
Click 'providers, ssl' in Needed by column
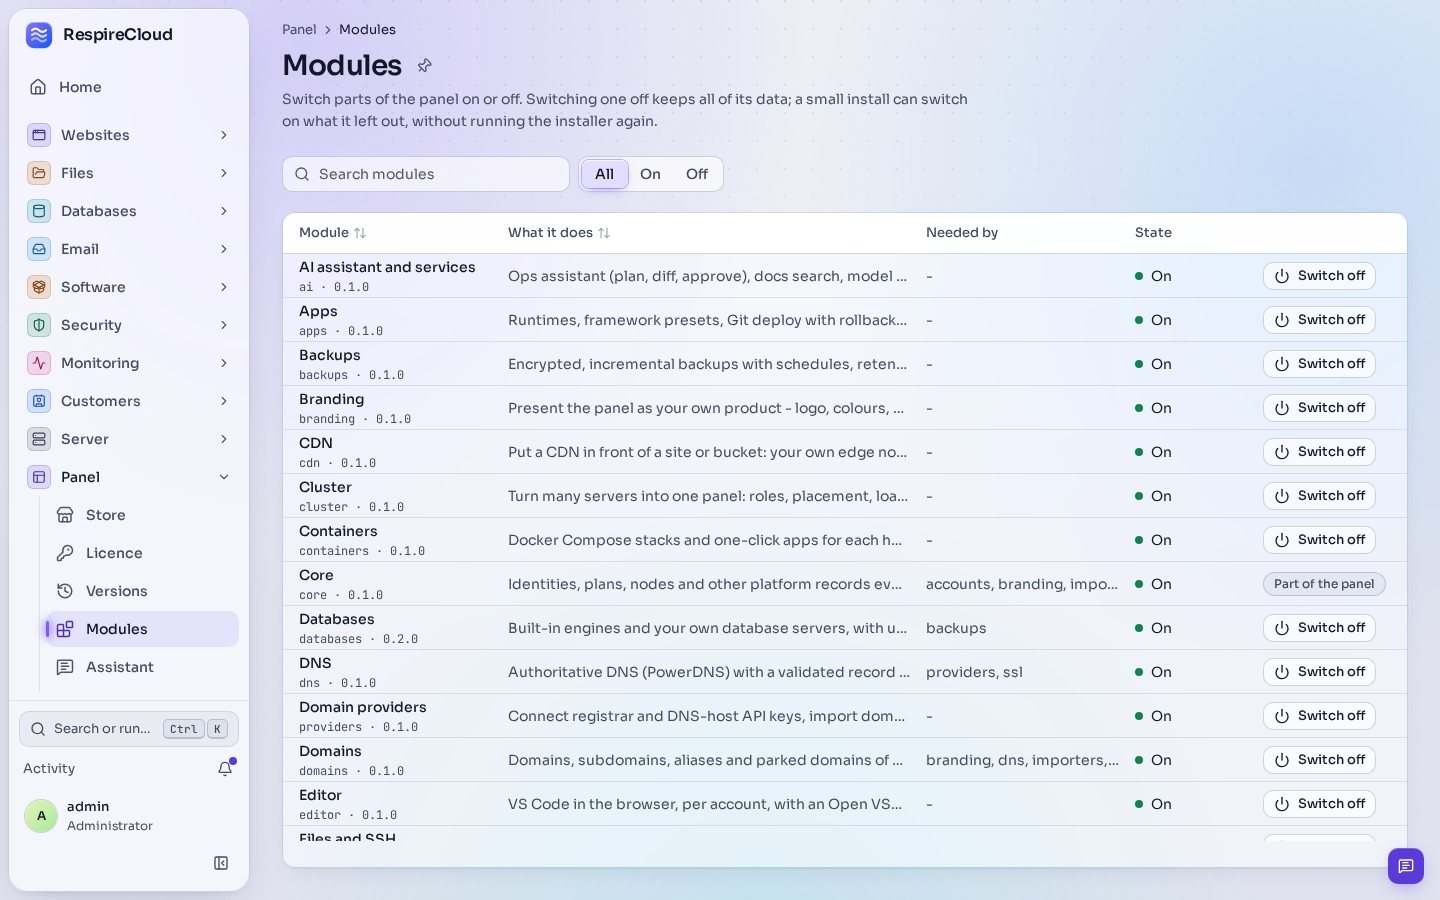pyautogui.click(x=974, y=672)
